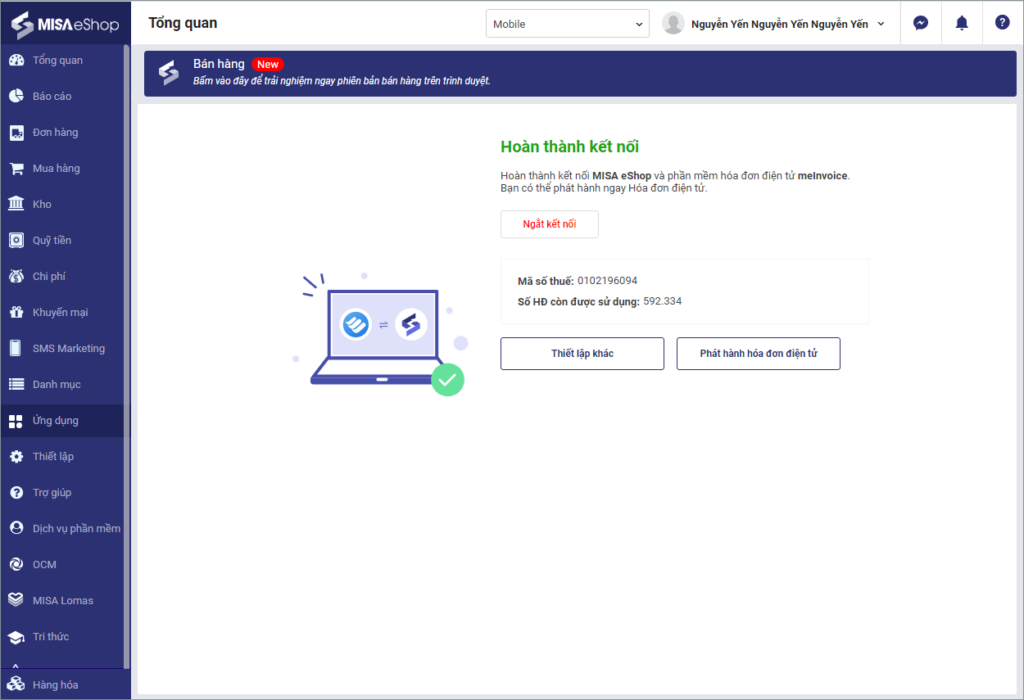Click the Khuyến mại gift icon
The height and width of the screenshot is (700, 1024).
[16, 312]
